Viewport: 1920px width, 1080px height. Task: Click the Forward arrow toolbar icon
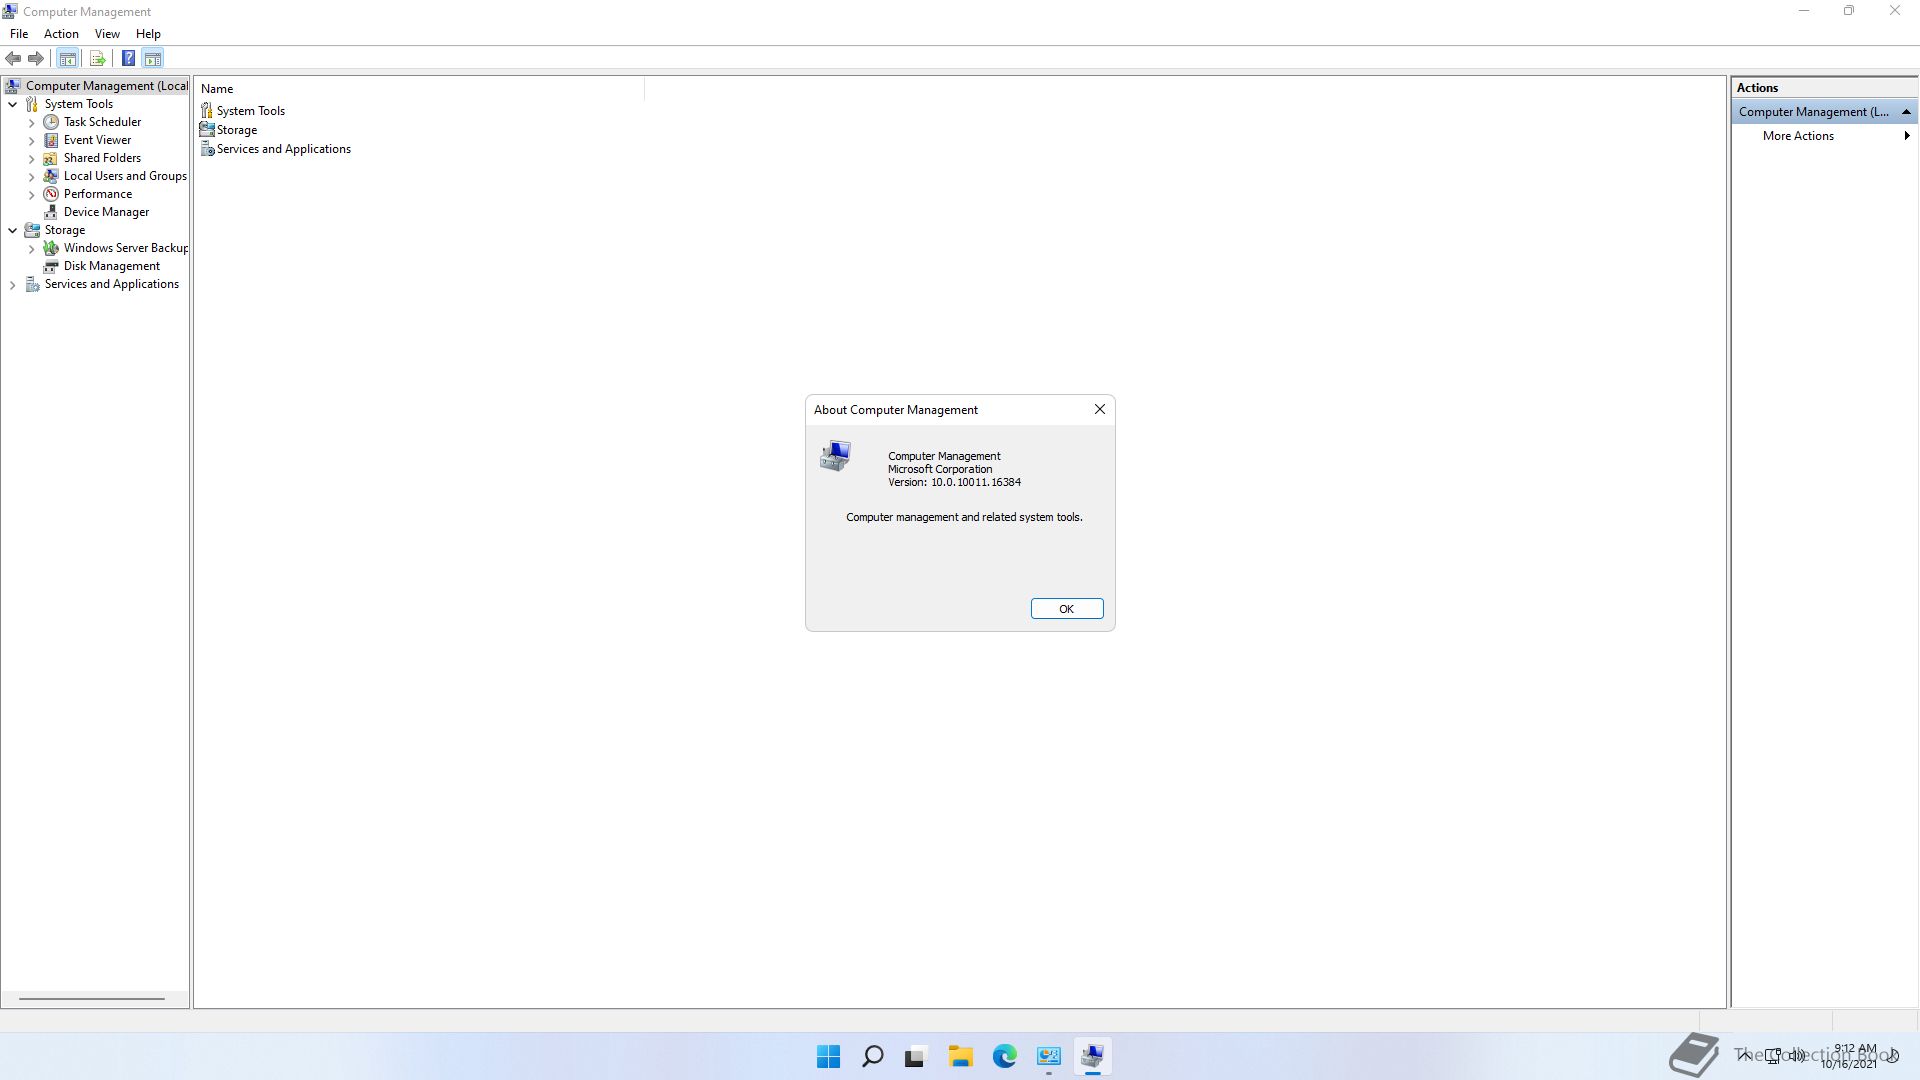point(36,59)
